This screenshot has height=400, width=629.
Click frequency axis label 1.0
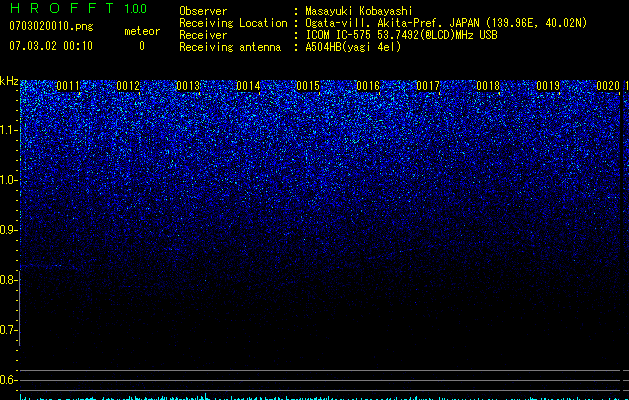tap(8, 180)
